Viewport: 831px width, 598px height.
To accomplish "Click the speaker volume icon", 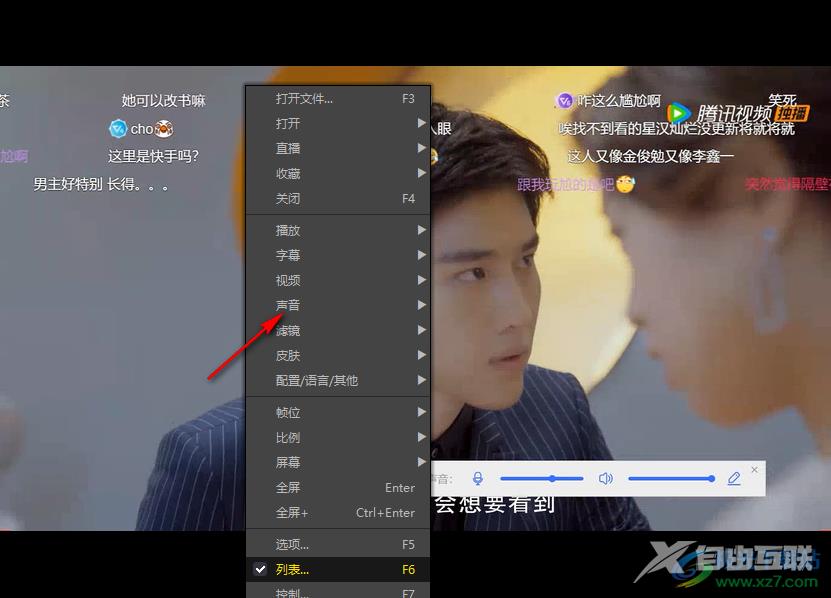I will tap(605, 479).
